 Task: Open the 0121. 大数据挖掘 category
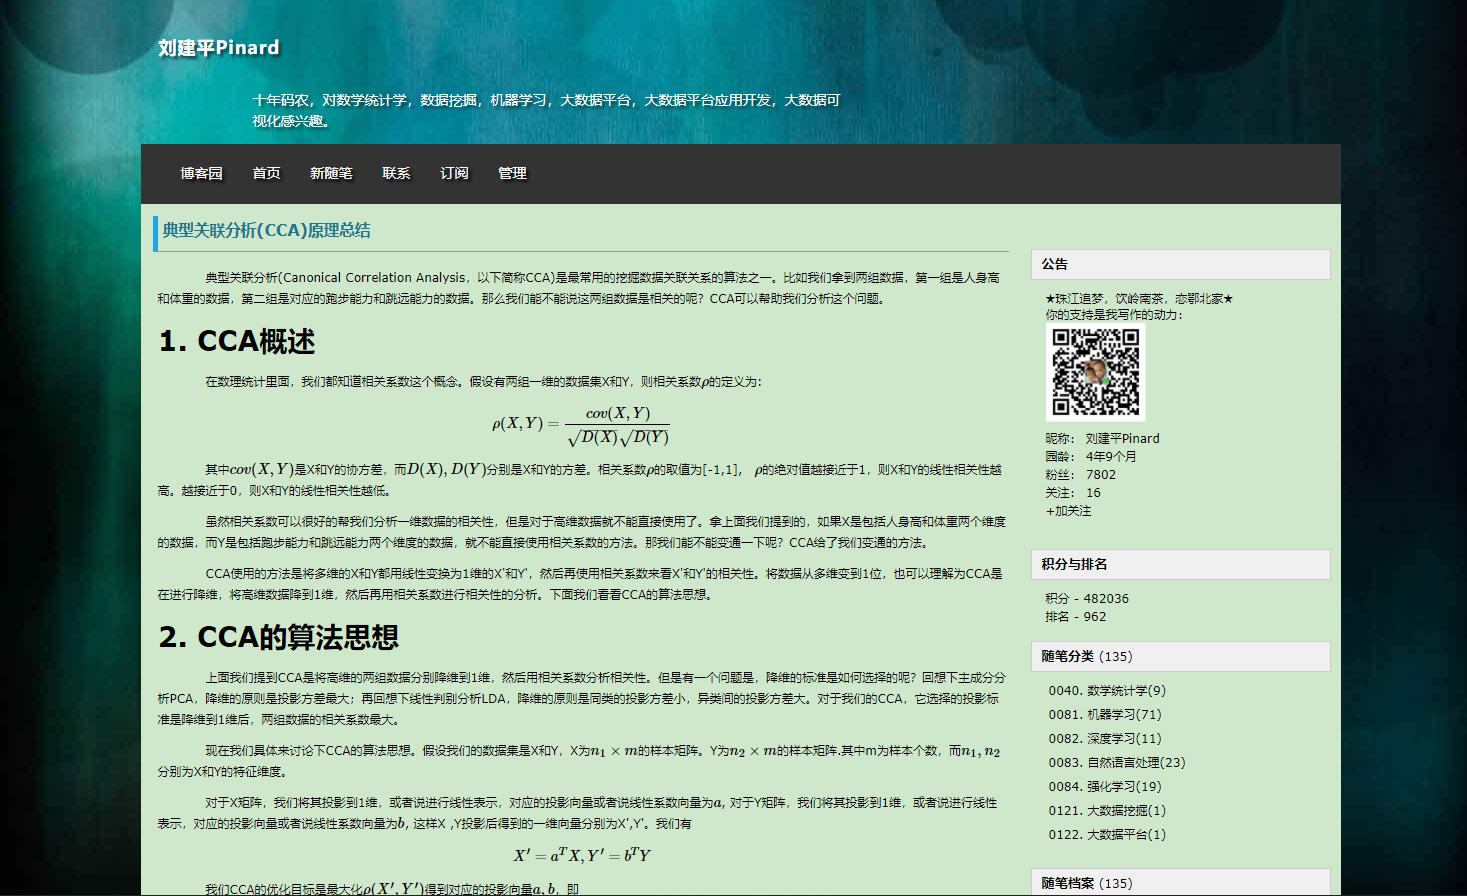1110,810
